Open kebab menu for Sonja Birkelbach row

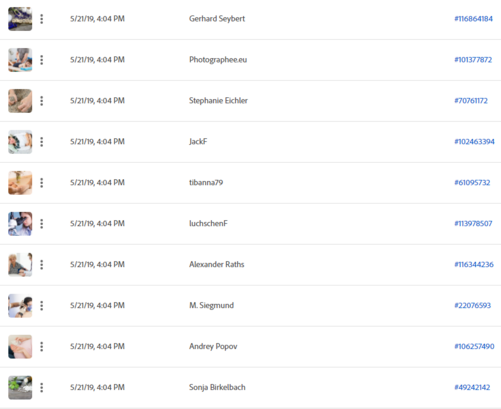[42, 388]
